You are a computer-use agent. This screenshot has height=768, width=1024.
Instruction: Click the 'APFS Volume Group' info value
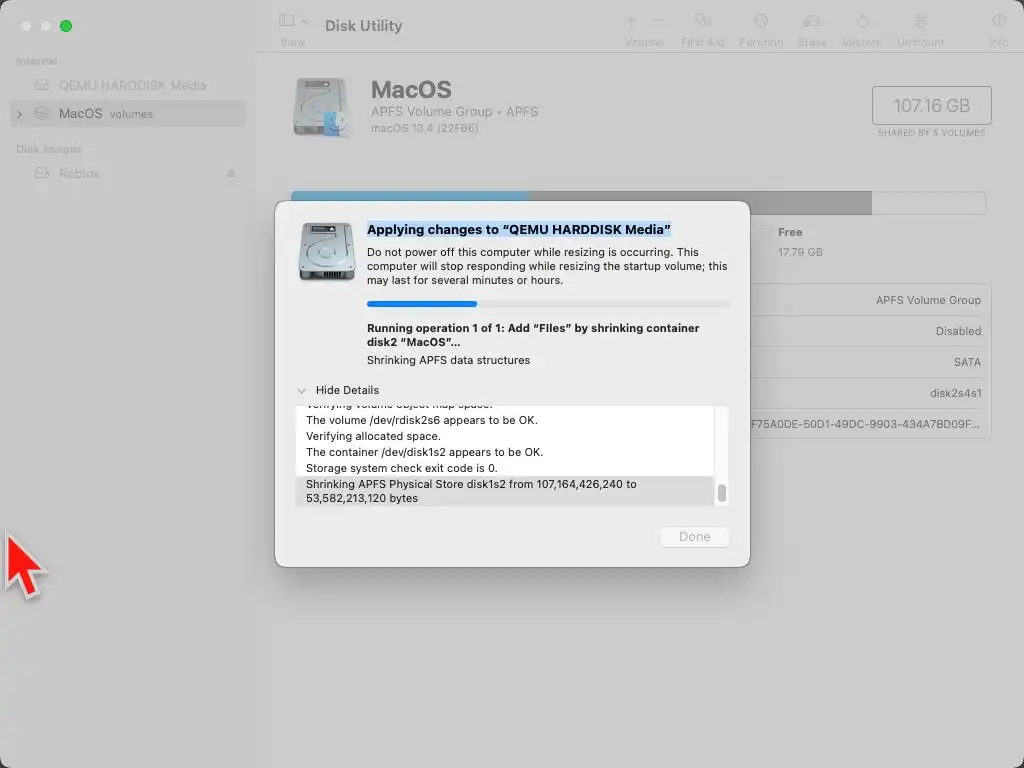(x=928, y=300)
